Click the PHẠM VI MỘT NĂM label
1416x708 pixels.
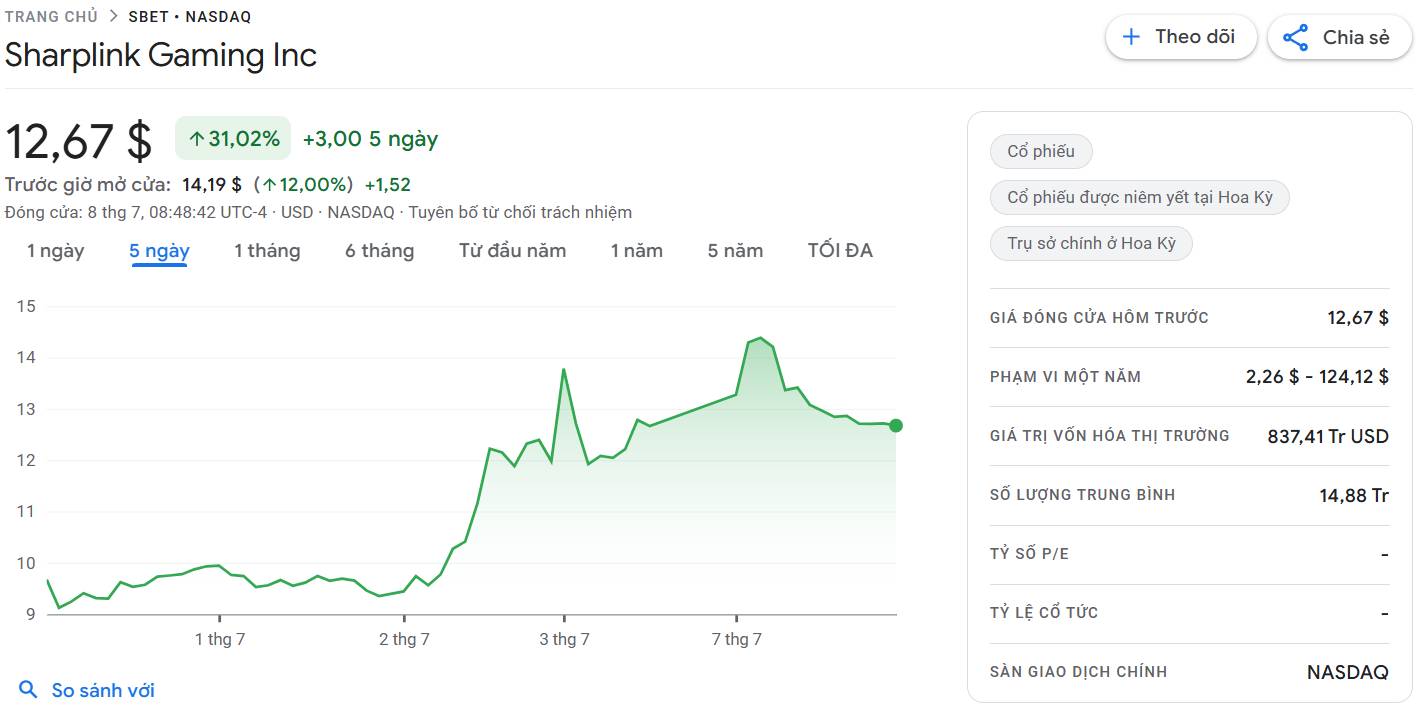(1065, 377)
